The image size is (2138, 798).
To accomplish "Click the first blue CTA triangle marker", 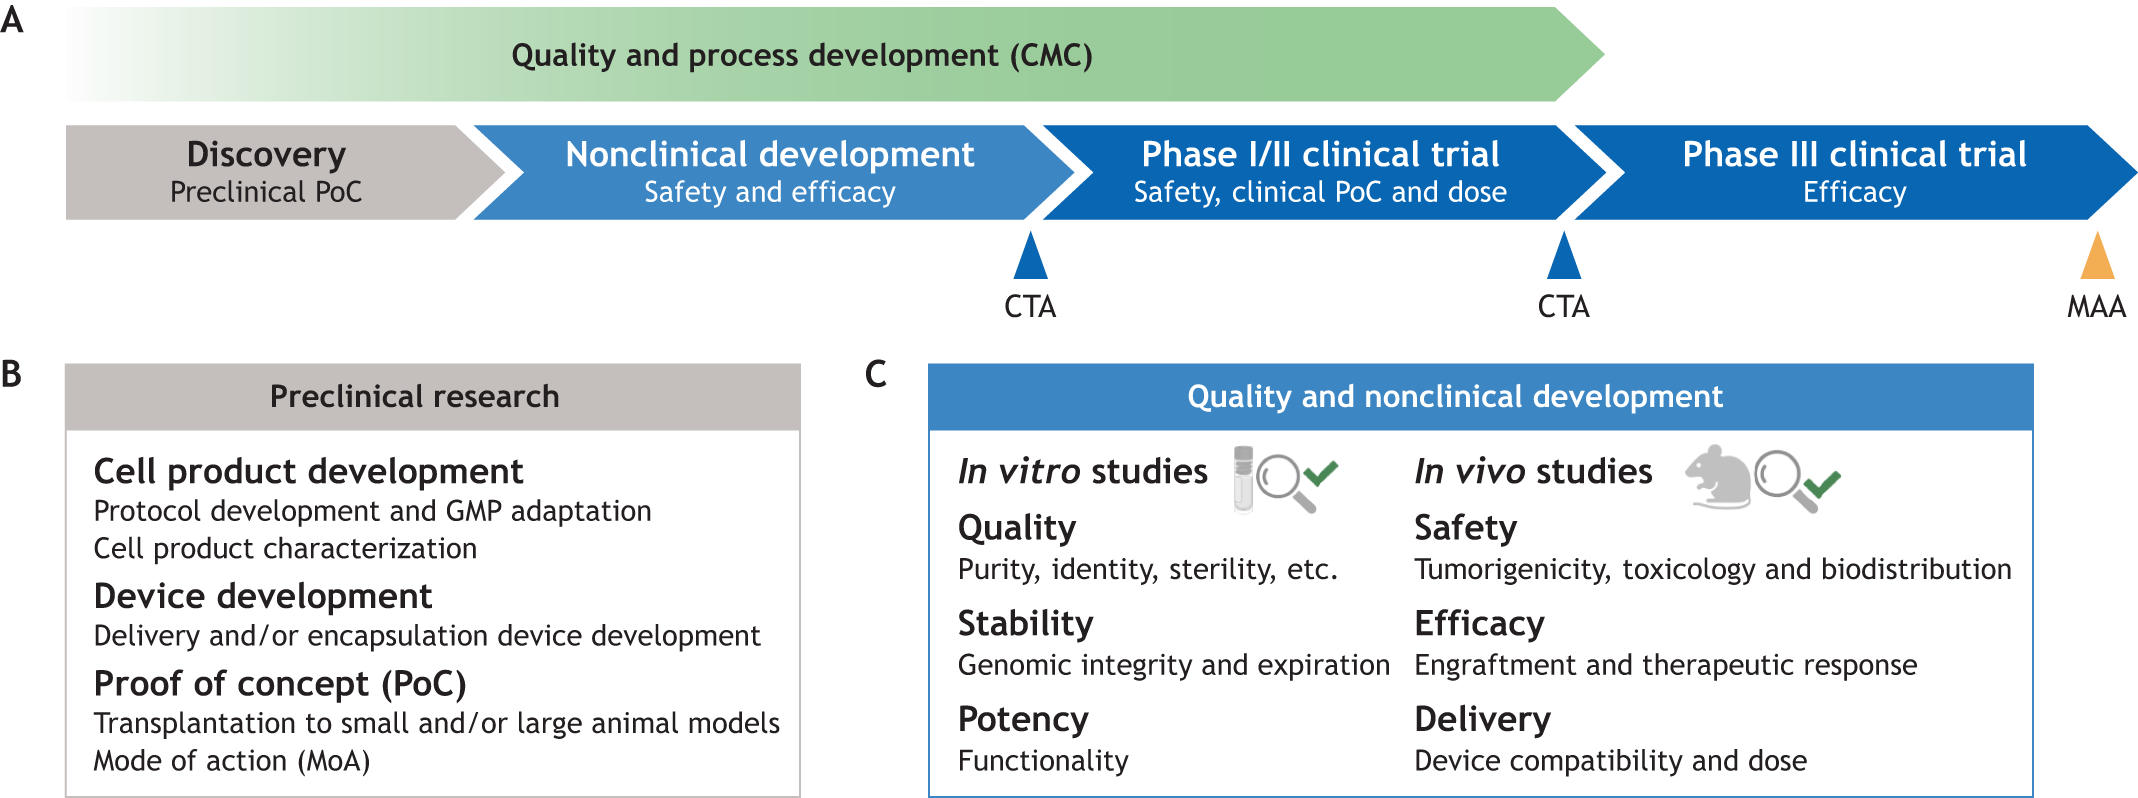I will [1030, 257].
